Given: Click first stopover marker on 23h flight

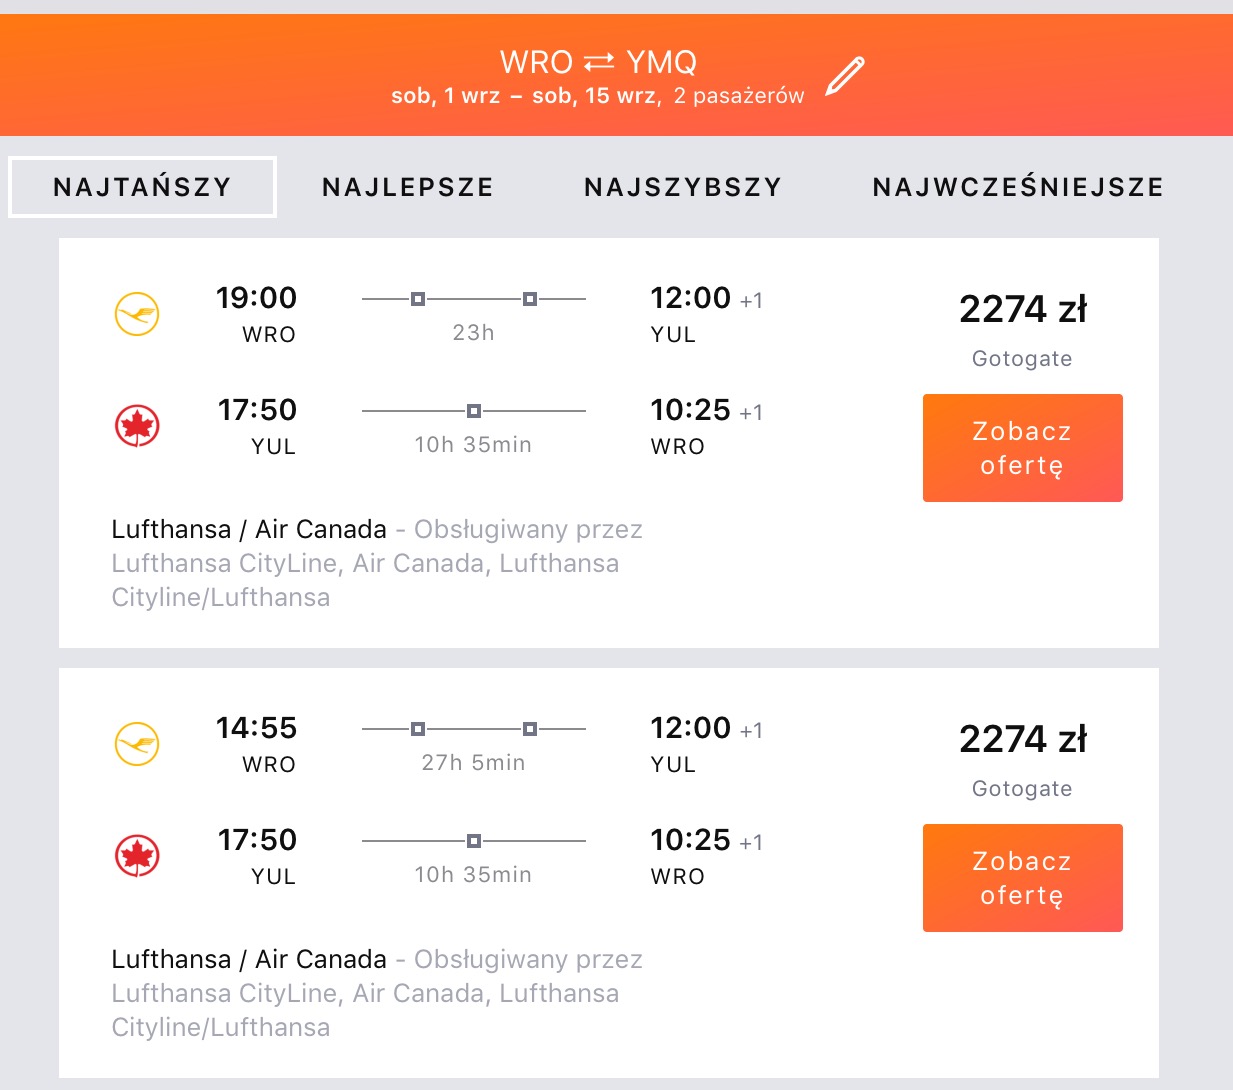Looking at the screenshot, I should (418, 299).
